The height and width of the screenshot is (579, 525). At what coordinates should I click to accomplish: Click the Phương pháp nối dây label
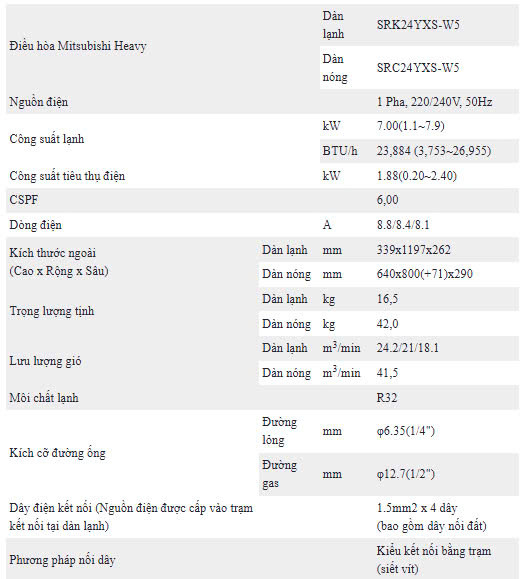tap(62, 560)
